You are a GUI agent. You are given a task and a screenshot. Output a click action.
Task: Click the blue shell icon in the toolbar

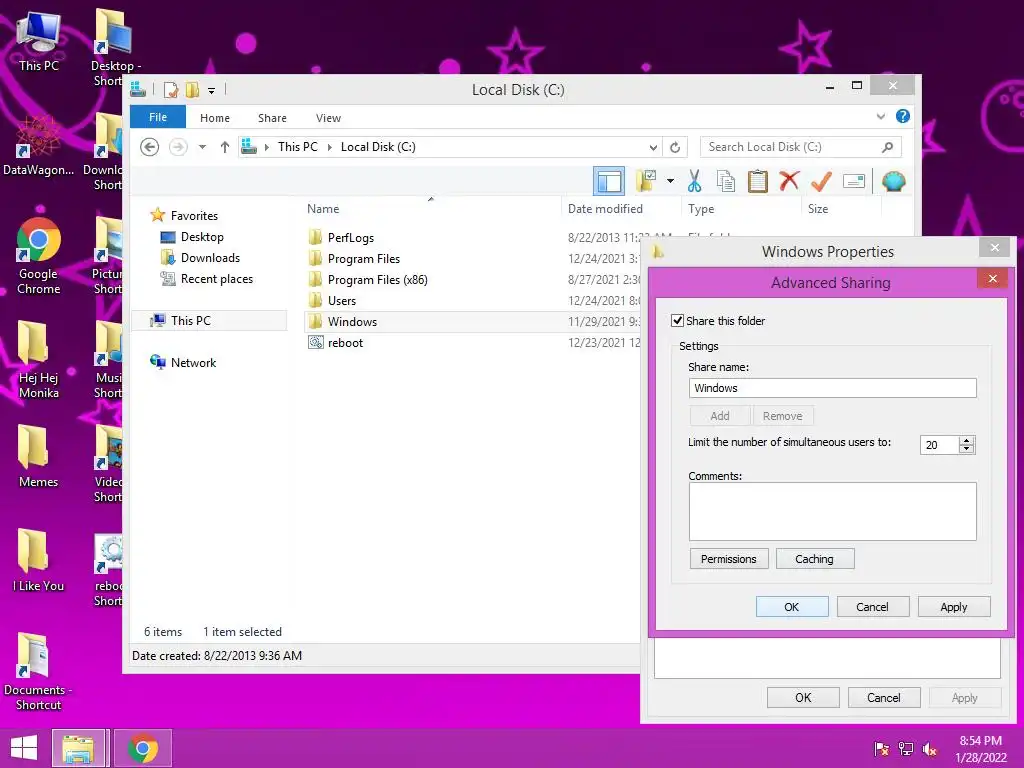(x=893, y=181)
